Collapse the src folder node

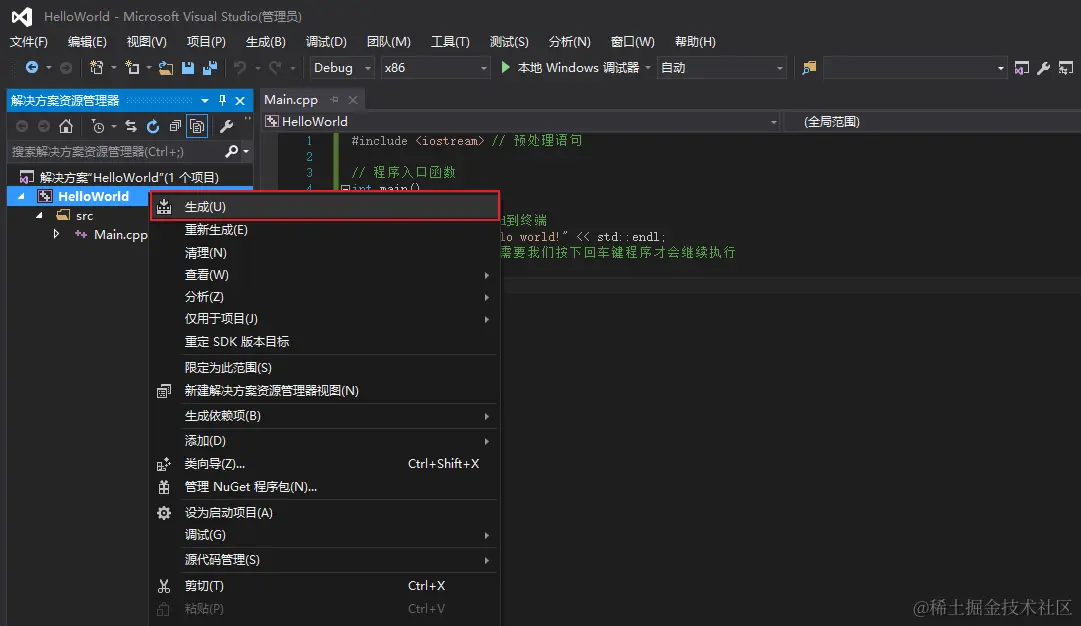[x=39, y=215]
